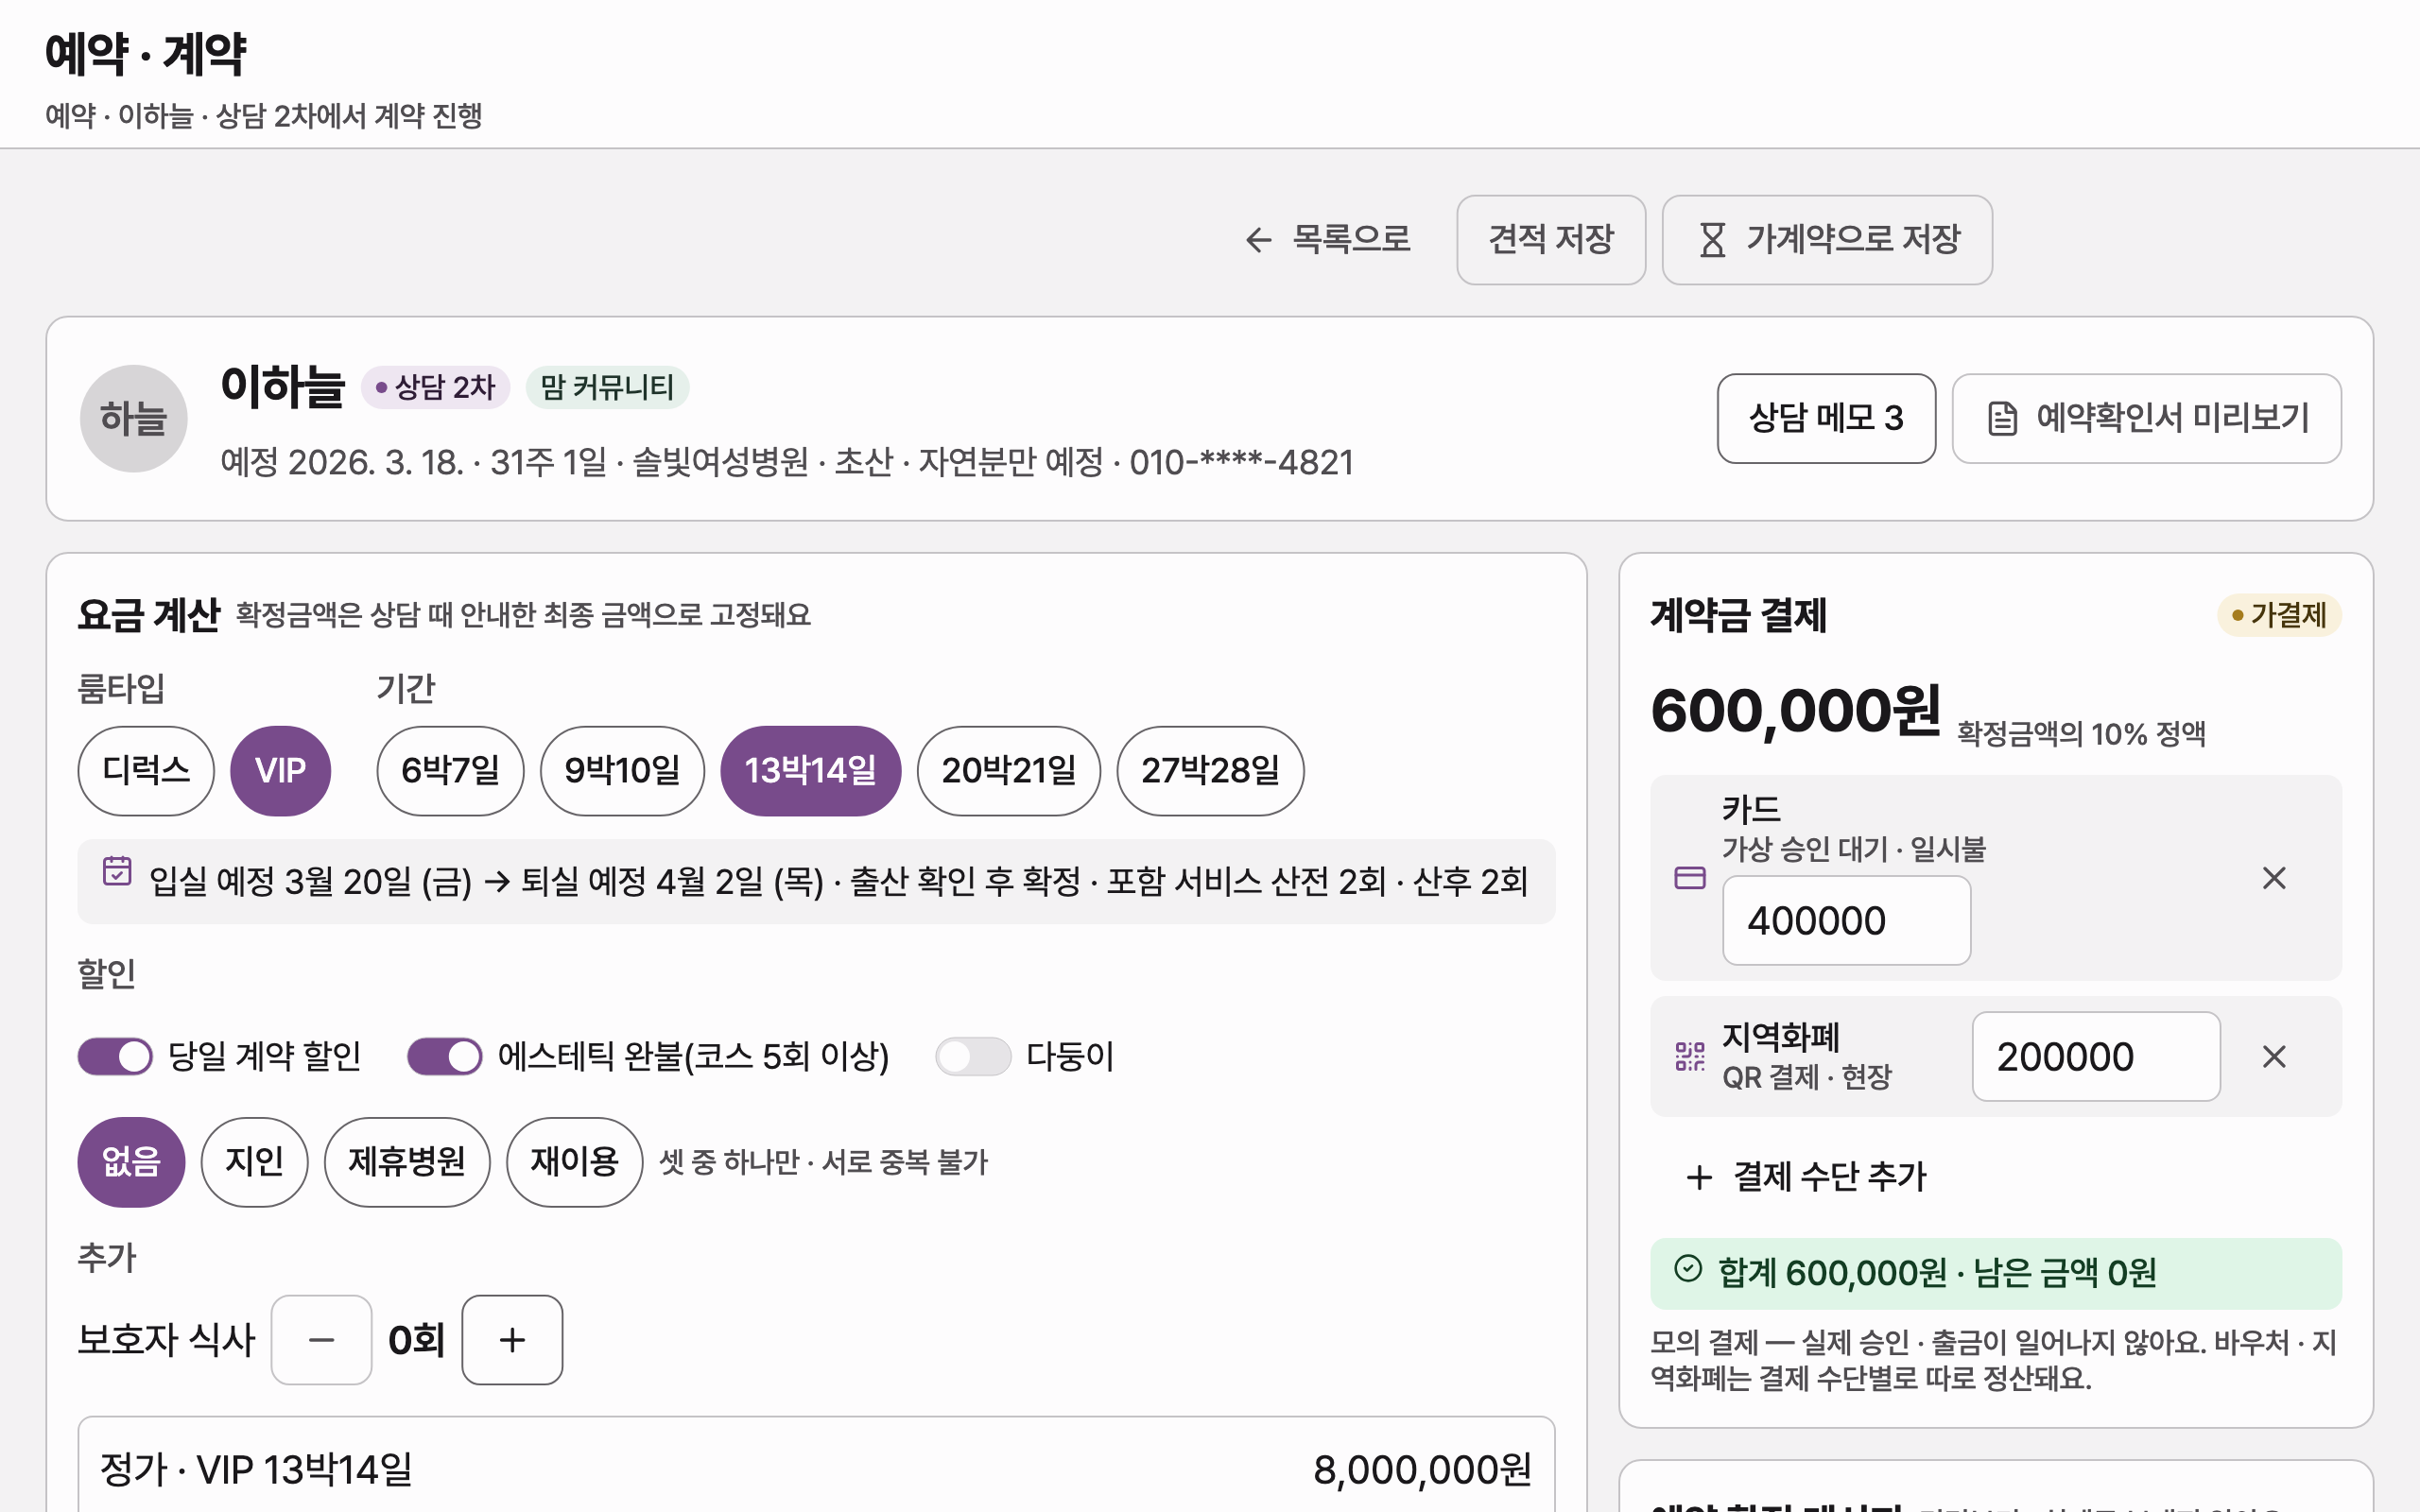
Task: Open 상담 메모 3 button
Action: coord(1826,419)
